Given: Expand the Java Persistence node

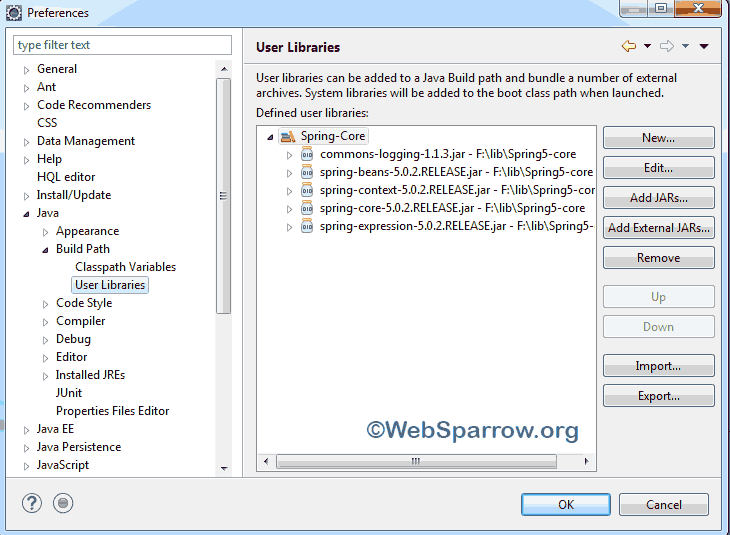Looking at the screenshot, I should 26,448.
